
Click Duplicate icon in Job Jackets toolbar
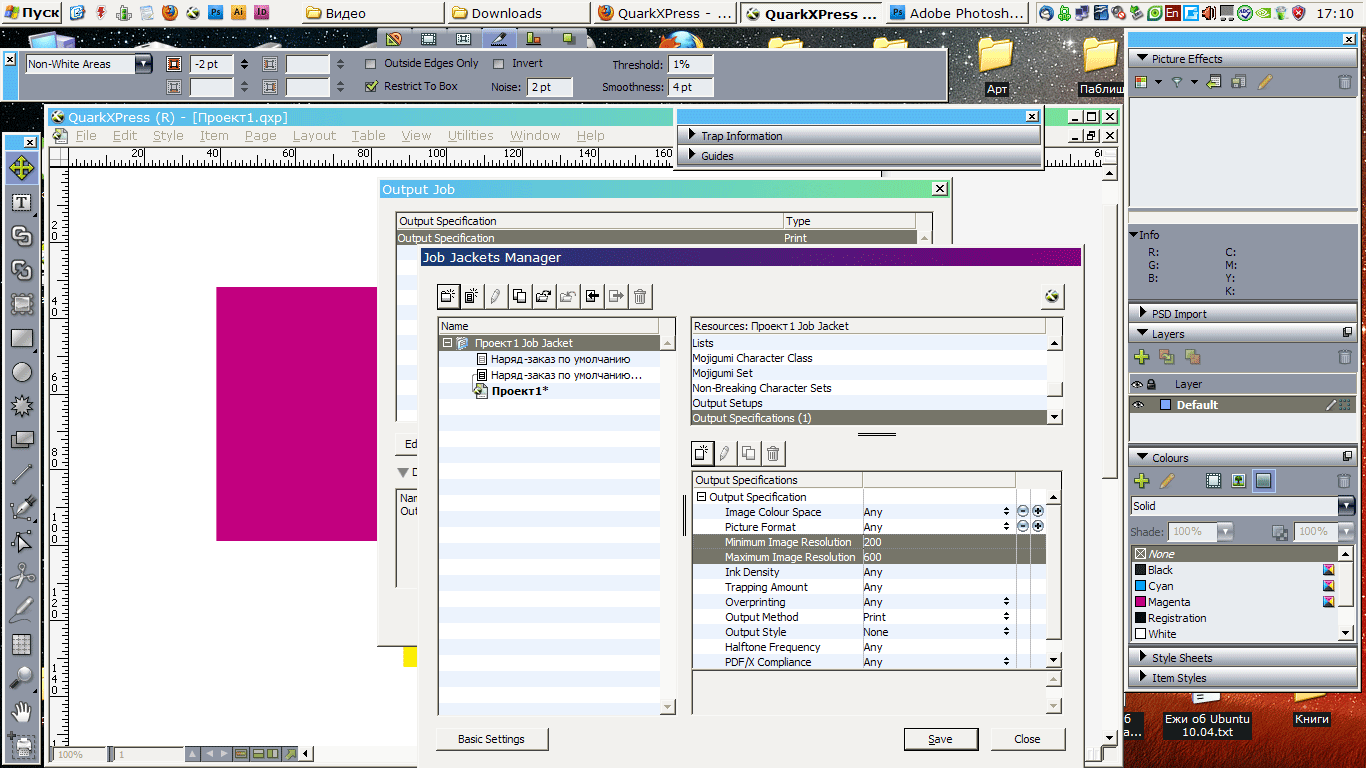(x=520, y=296)
